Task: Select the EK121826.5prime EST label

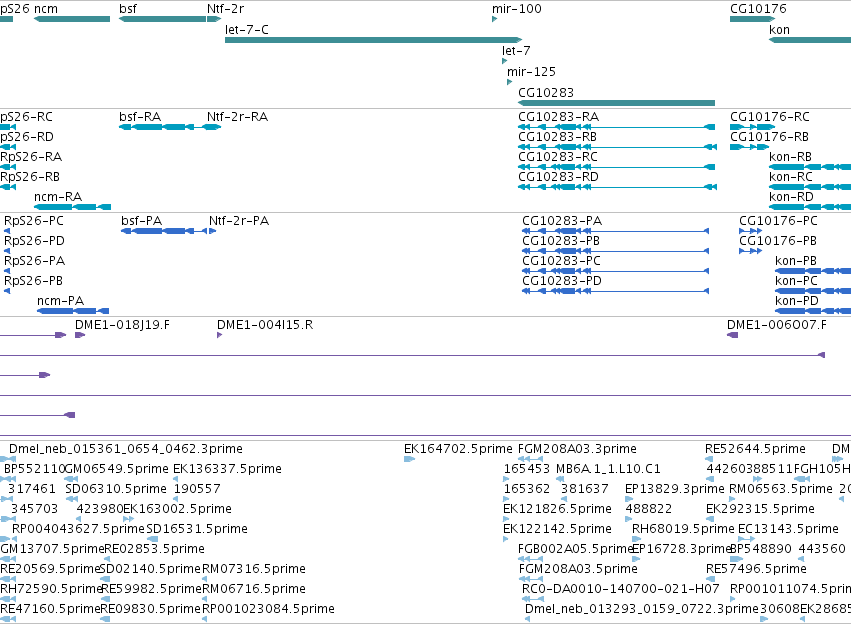Action: [x=557, y=509]
